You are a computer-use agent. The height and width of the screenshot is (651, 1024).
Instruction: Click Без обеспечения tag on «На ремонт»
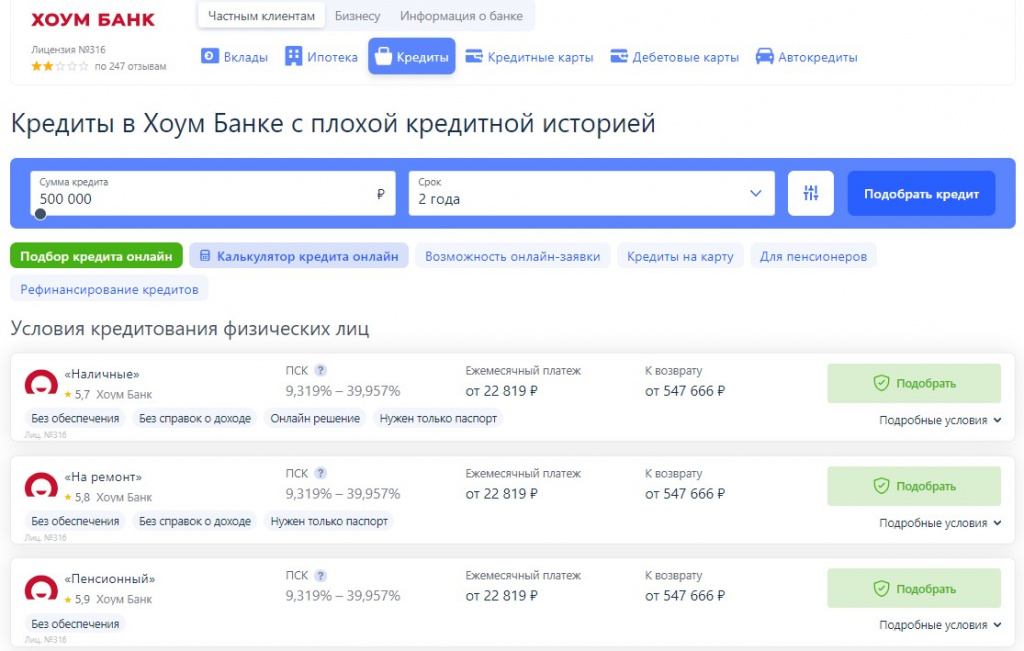(x=75, y=521)
